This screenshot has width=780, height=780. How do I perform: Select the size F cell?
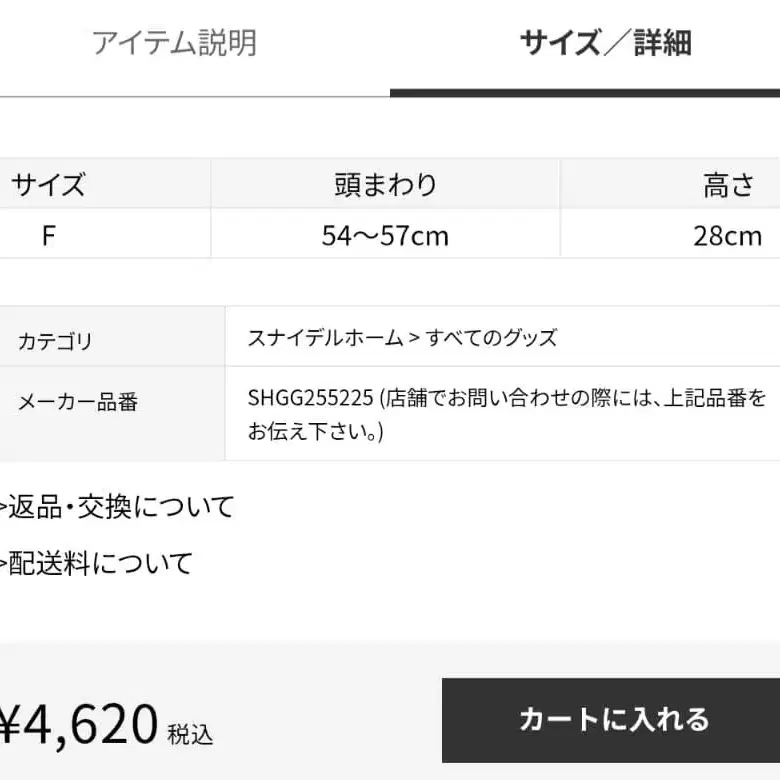(x=48, y=236)
